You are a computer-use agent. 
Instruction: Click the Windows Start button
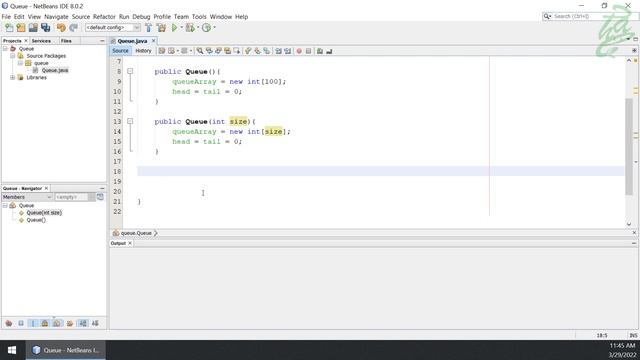click(x=12, y=350)
